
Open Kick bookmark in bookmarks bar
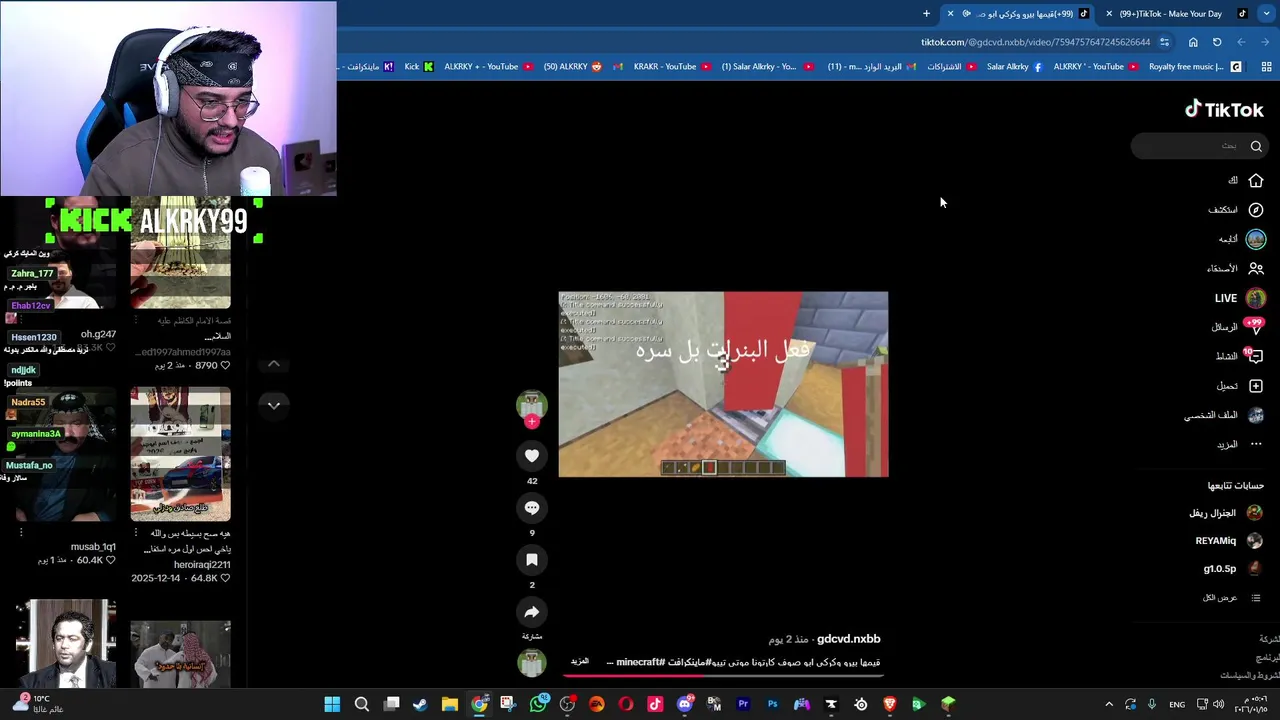pyautogui.click(x=418, y=67)
